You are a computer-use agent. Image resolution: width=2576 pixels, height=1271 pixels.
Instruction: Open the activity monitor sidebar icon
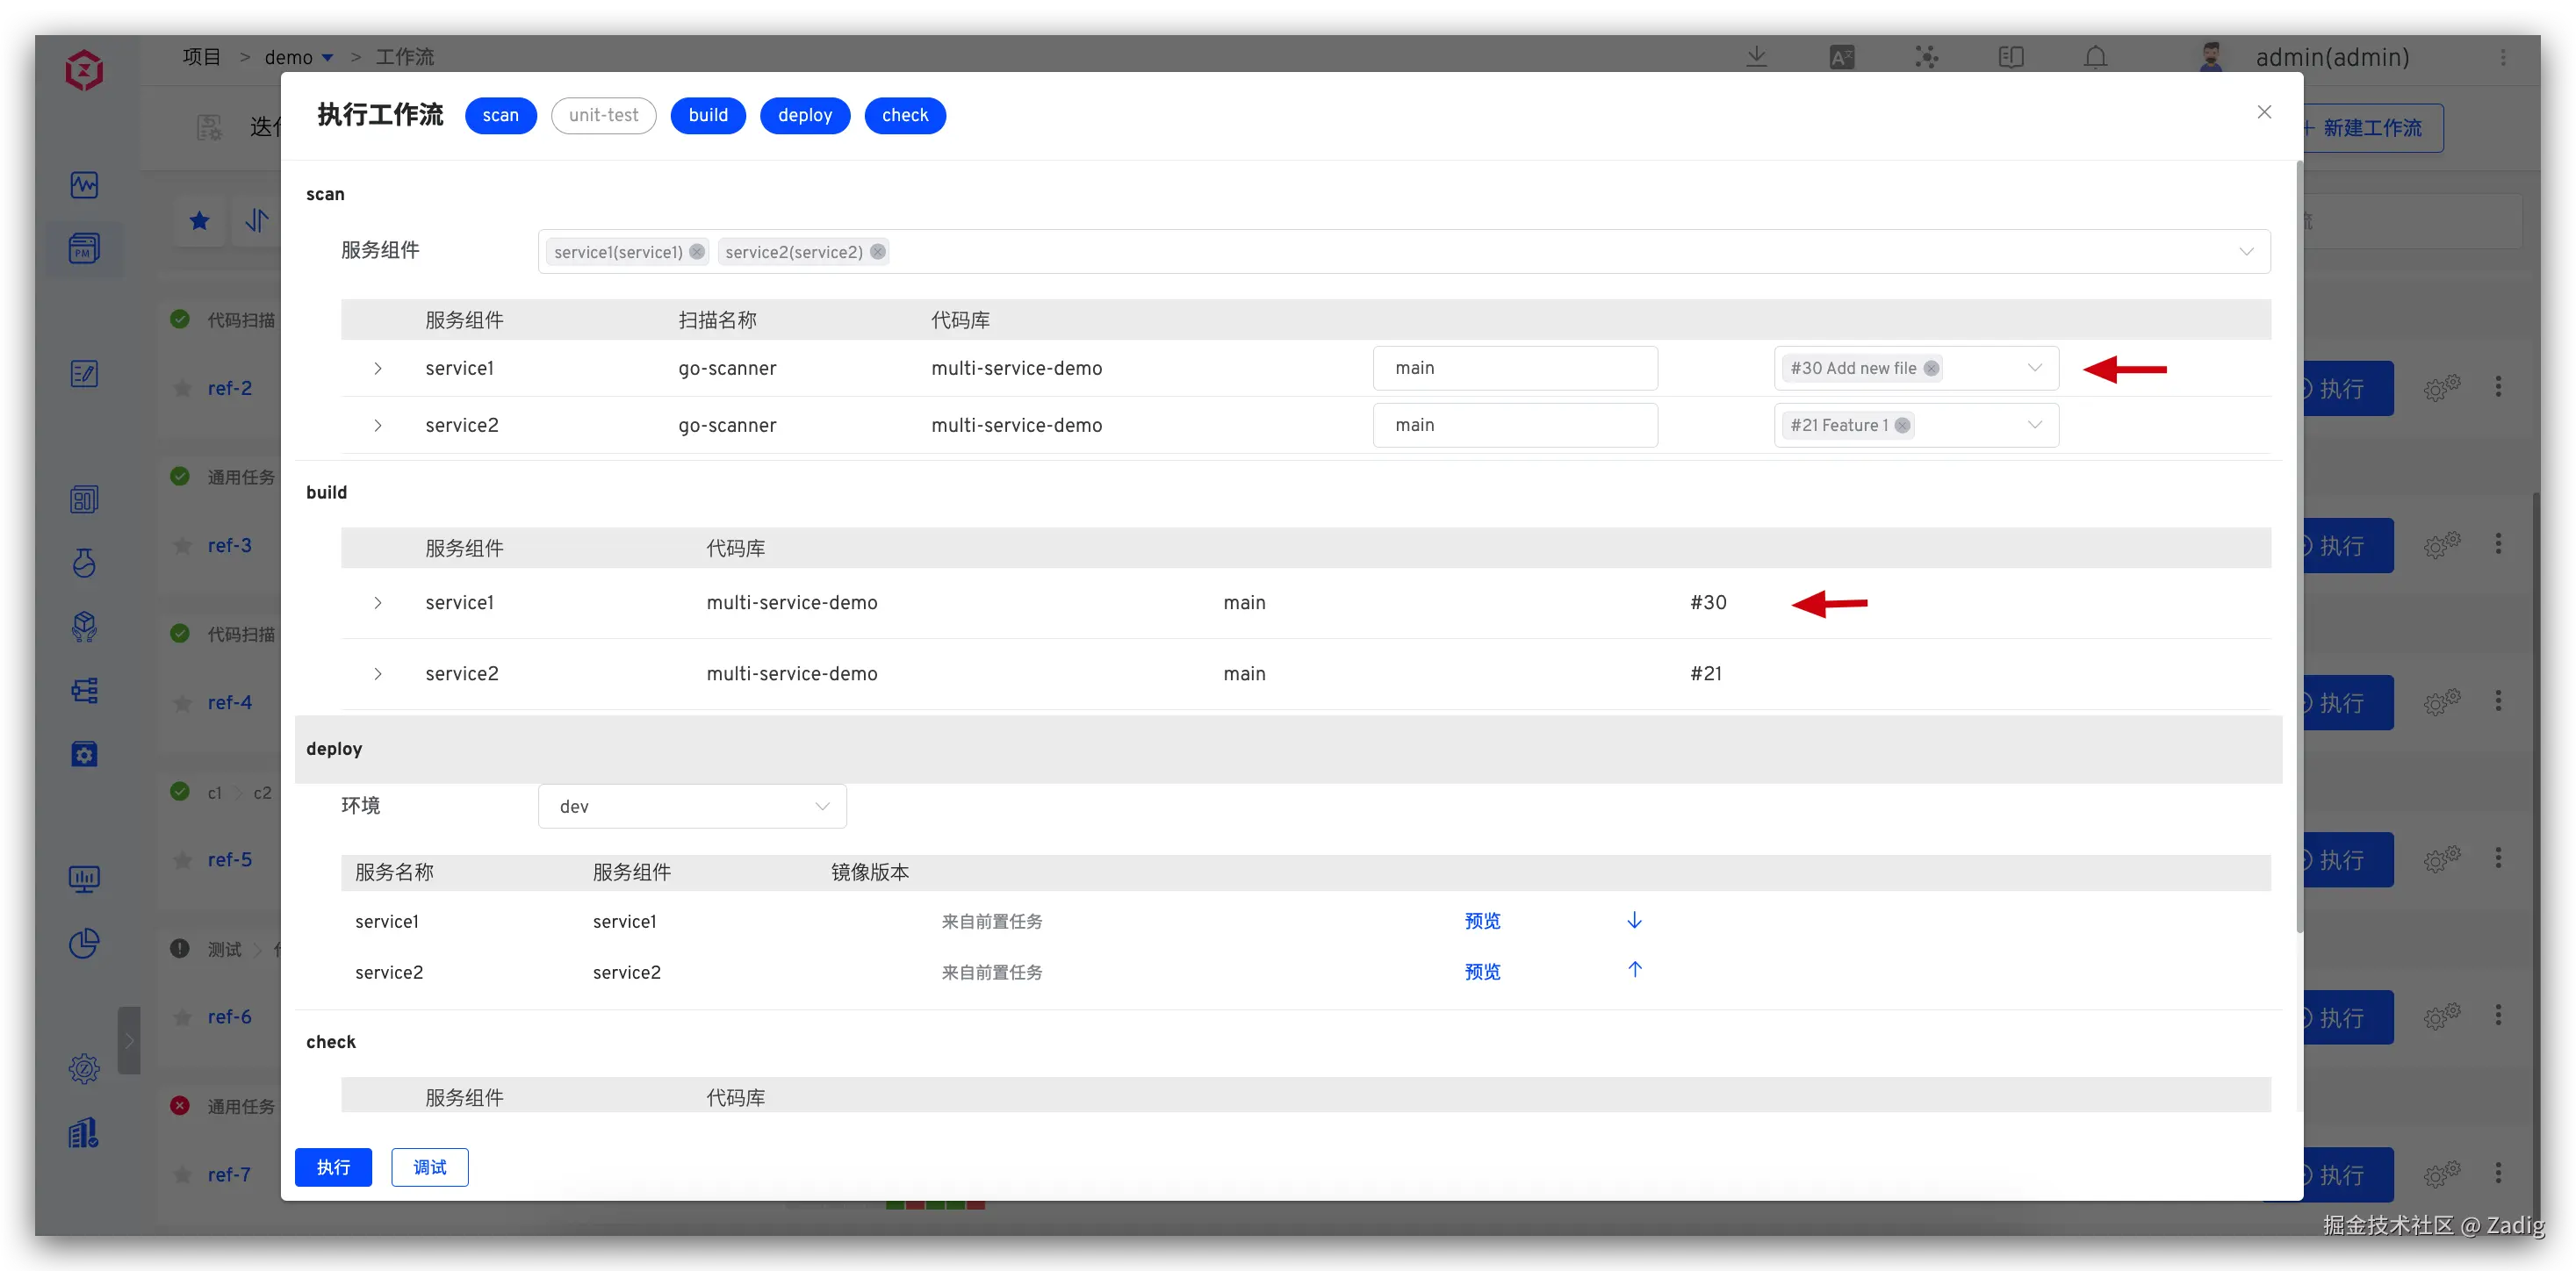(x=84, y=185)
